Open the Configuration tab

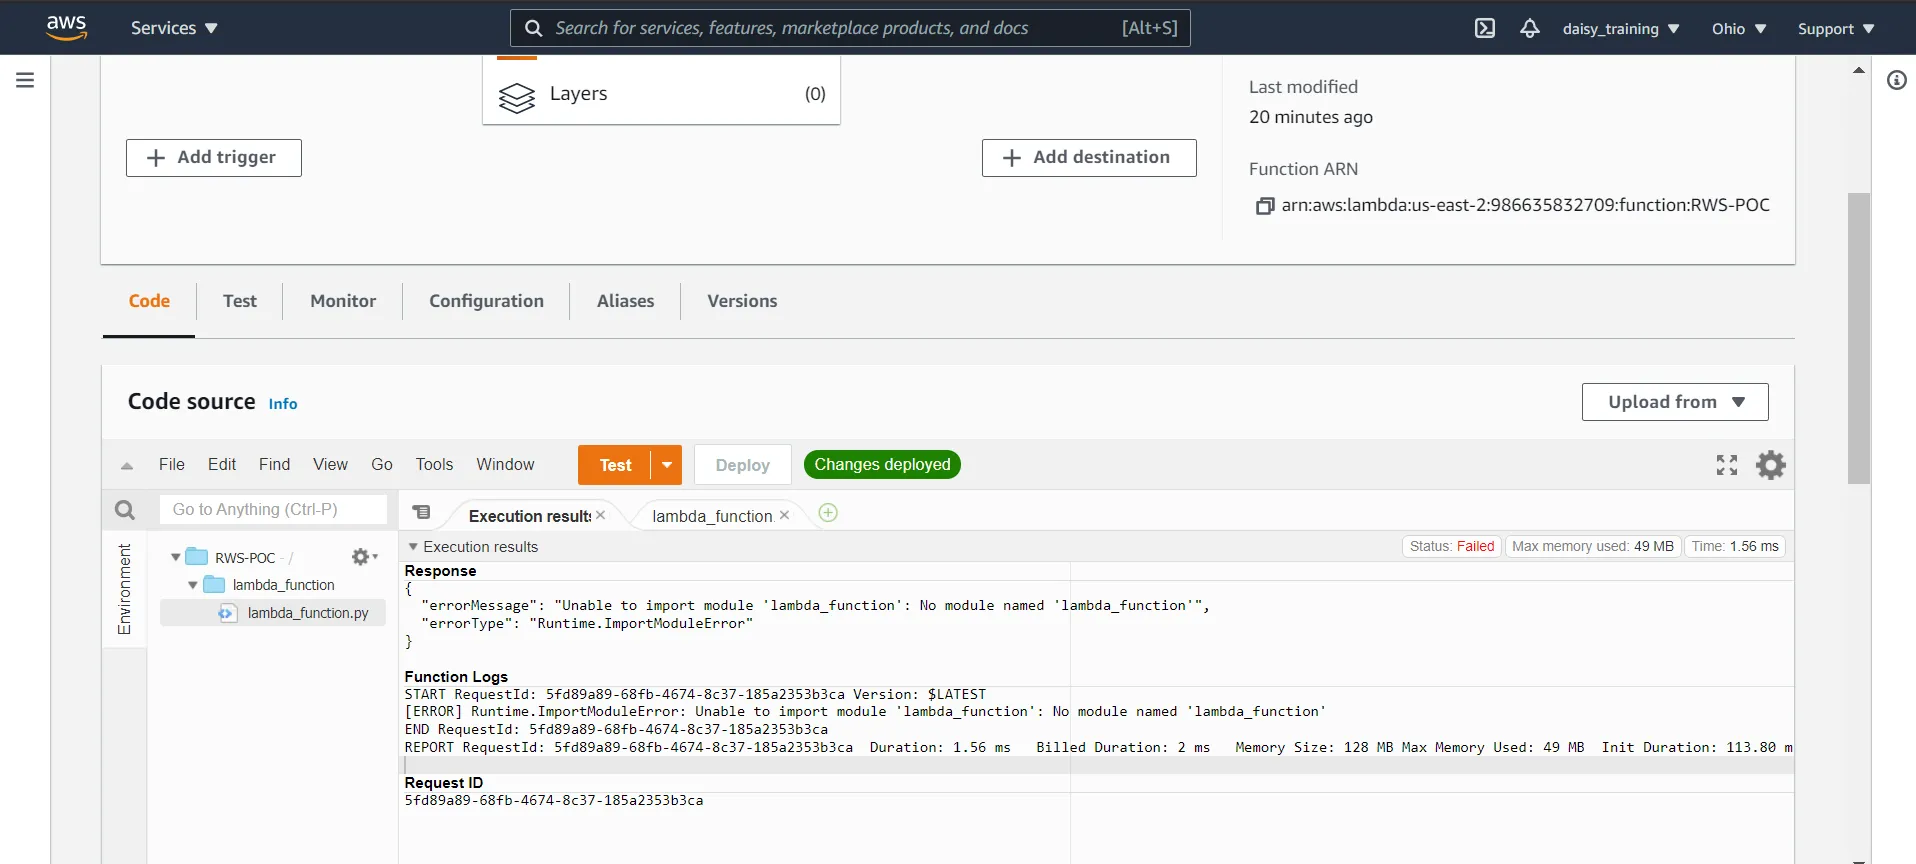(487, 301)
